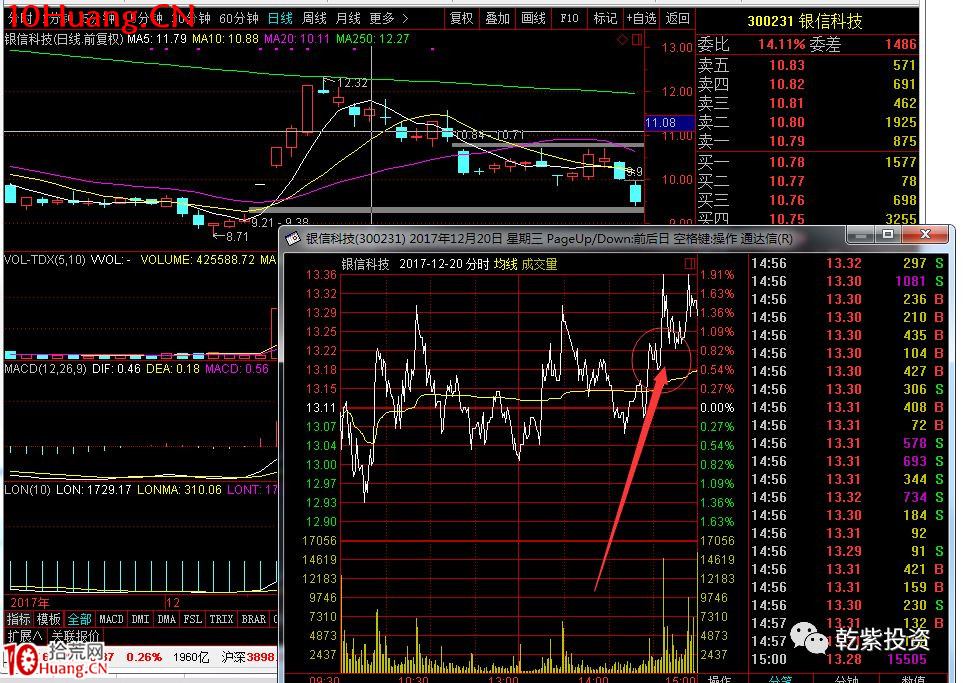Select the 日线 daily chart tab
This screenshot has height=683, width=963.
[x=280, y=18]
